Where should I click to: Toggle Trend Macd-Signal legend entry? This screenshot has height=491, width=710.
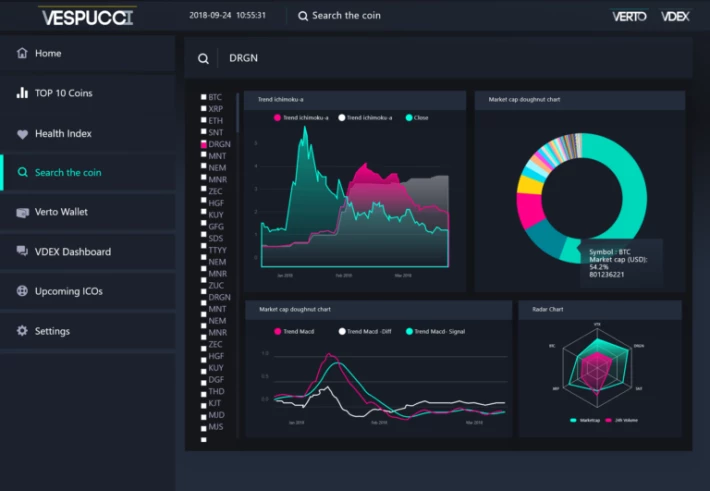(436, 332)
